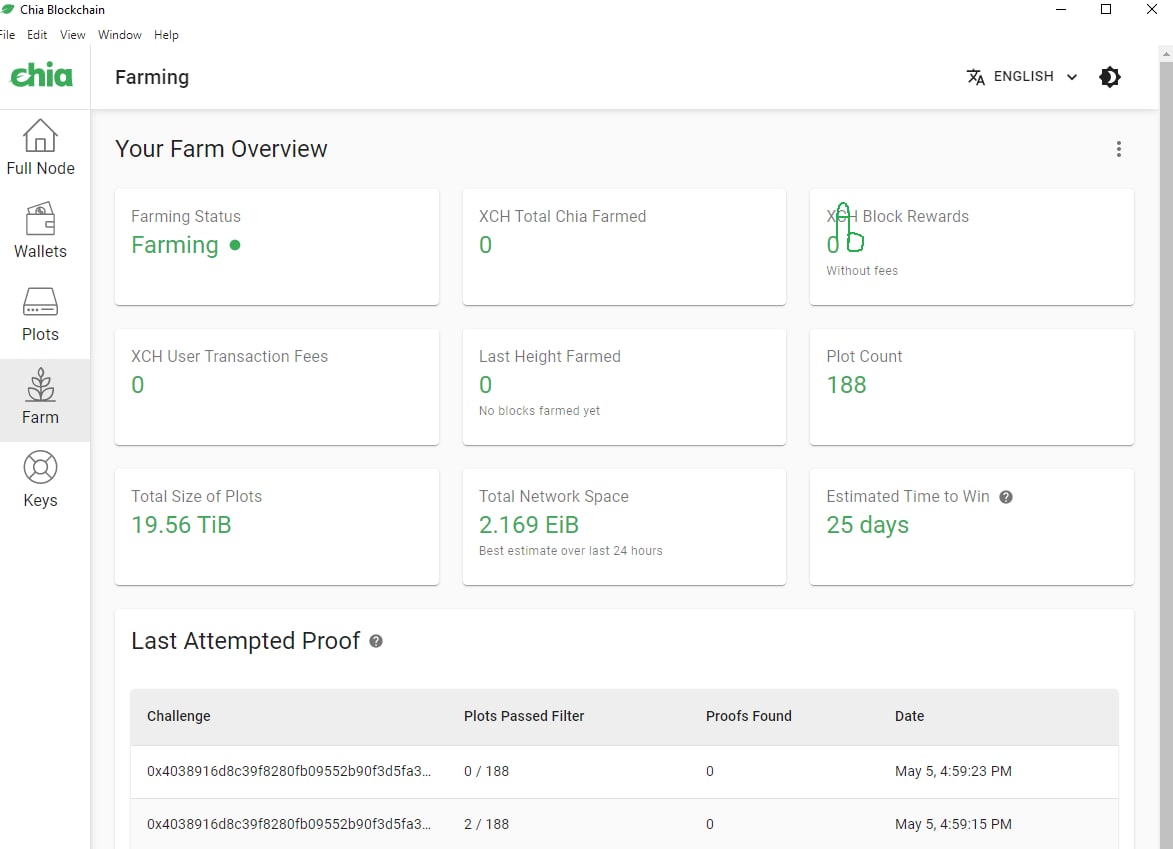
Task: Click the scrollbar up arrow
Action: point(1166,54)
